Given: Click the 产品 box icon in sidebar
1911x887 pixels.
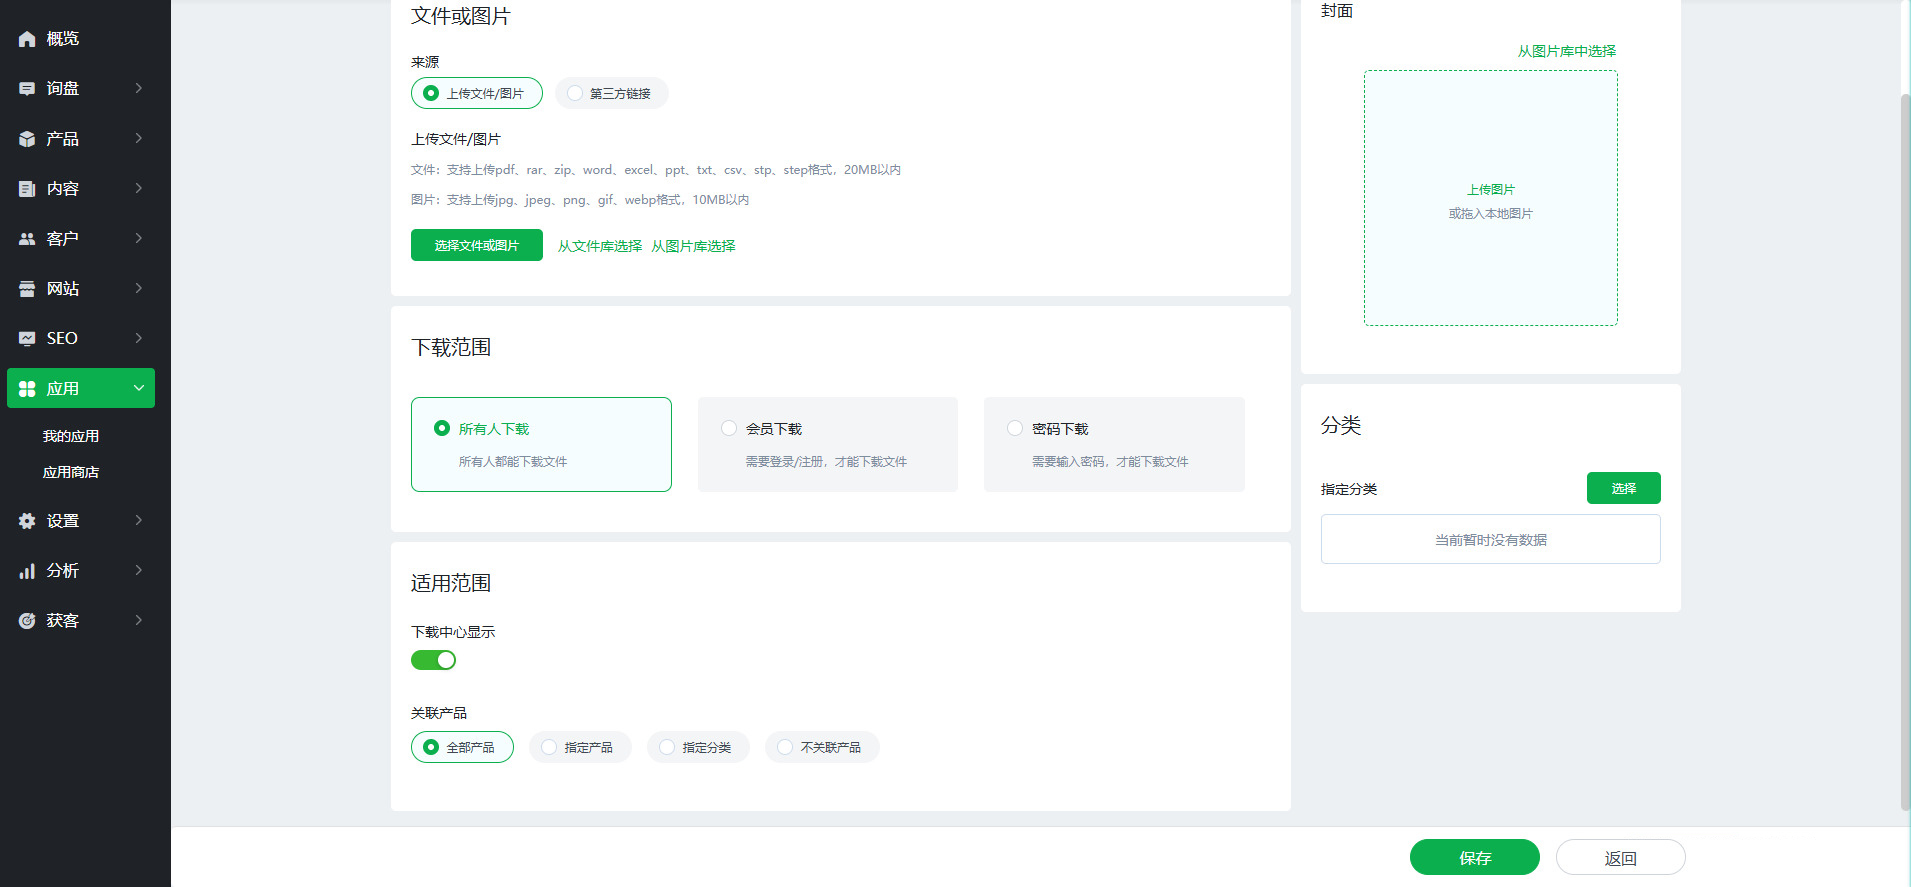Looking at the screenshot, I should pyautogui.click(x=27, y=139).
